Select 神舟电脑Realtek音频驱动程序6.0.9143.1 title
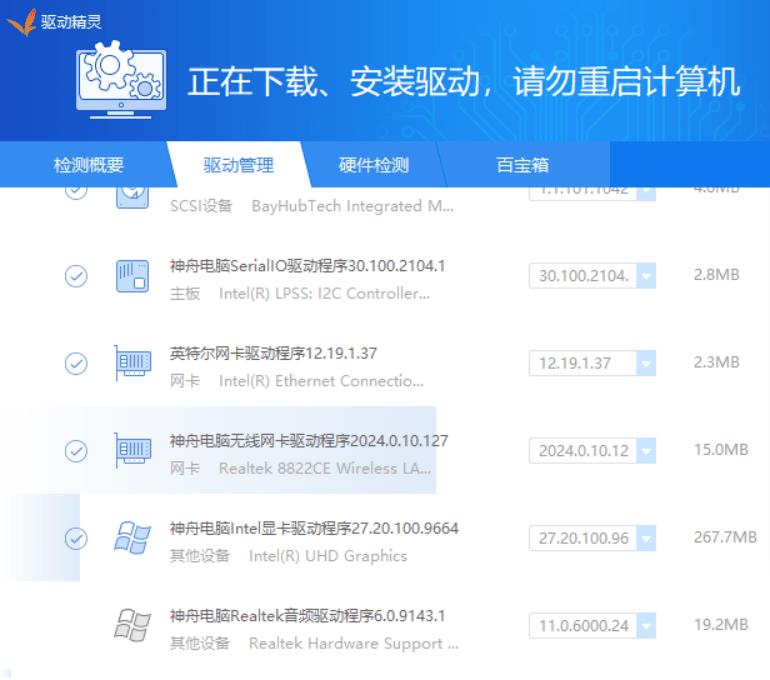This screenshot has width=770, height=680. pyautogui.click(x=307, y=616)
